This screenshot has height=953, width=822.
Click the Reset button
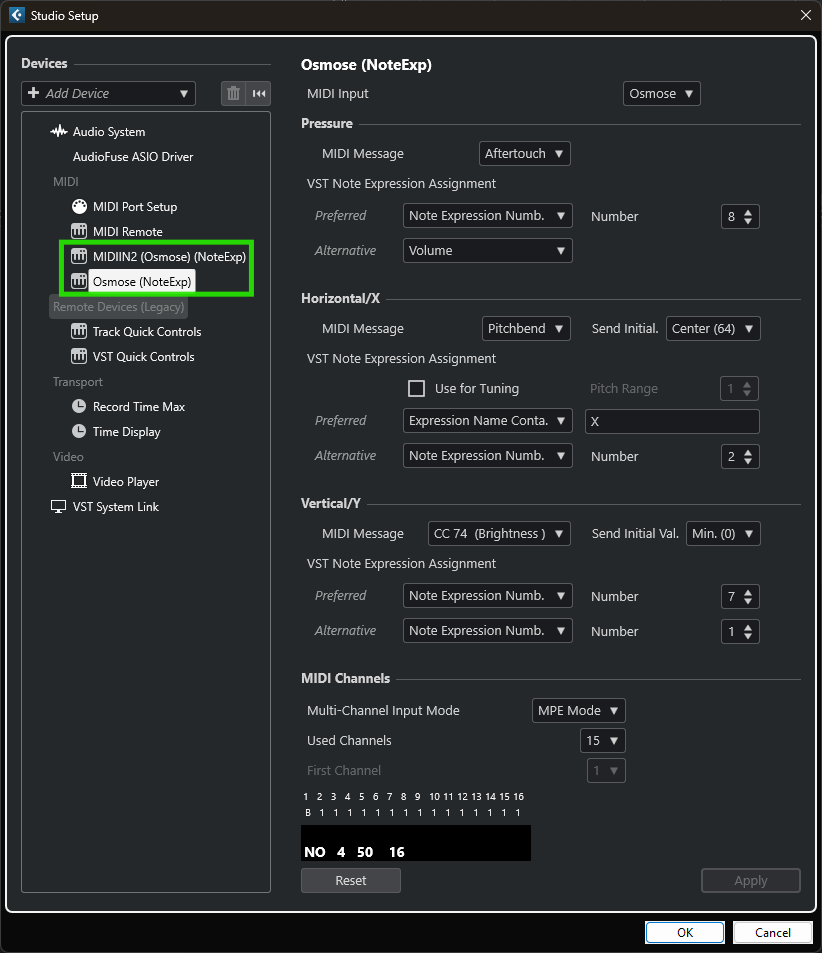click(x=350, y=881)
